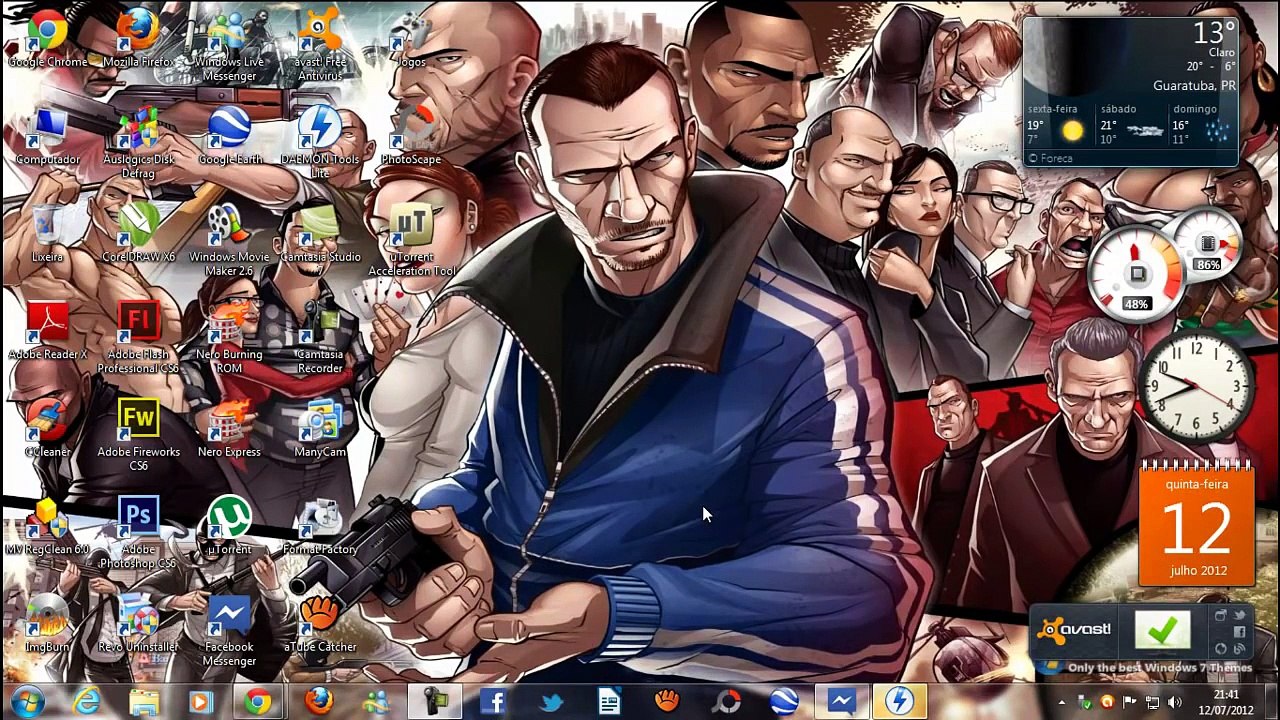Select the Lixeira recycle bin icon

(47, 234)
